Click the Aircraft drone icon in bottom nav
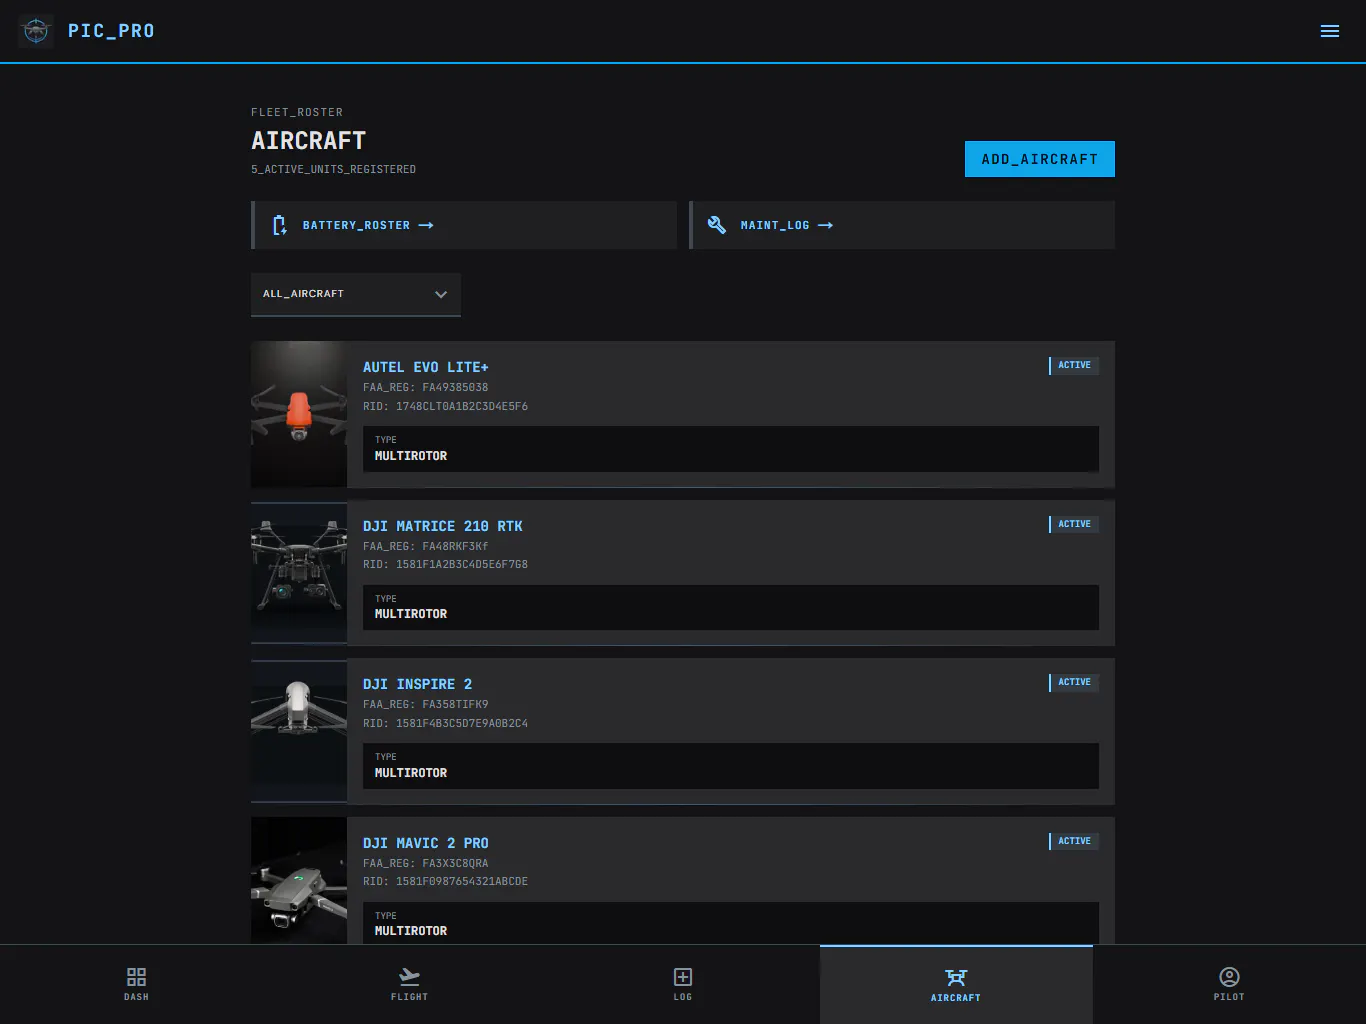Viewport: 1366px width, 1024px height. (x=956, y=977)
